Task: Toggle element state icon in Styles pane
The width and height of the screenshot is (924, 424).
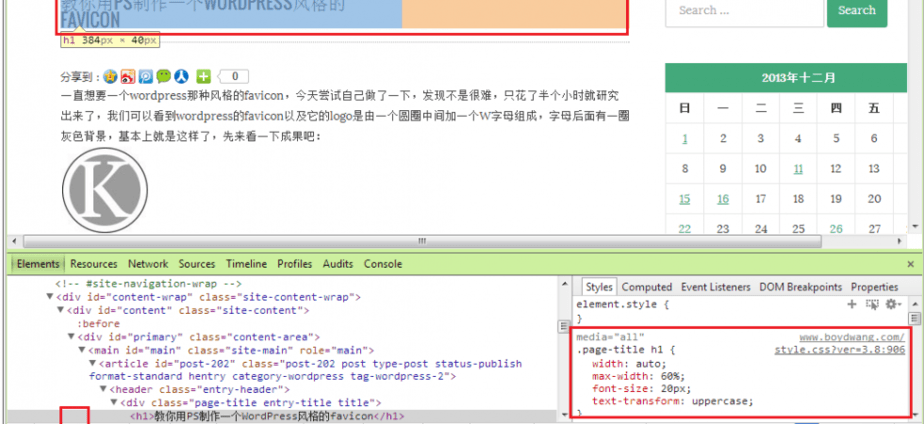Action: tap(870, 303)
